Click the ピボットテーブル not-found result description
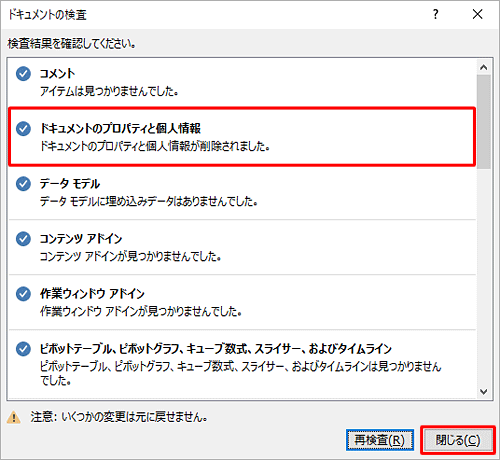 240,373
